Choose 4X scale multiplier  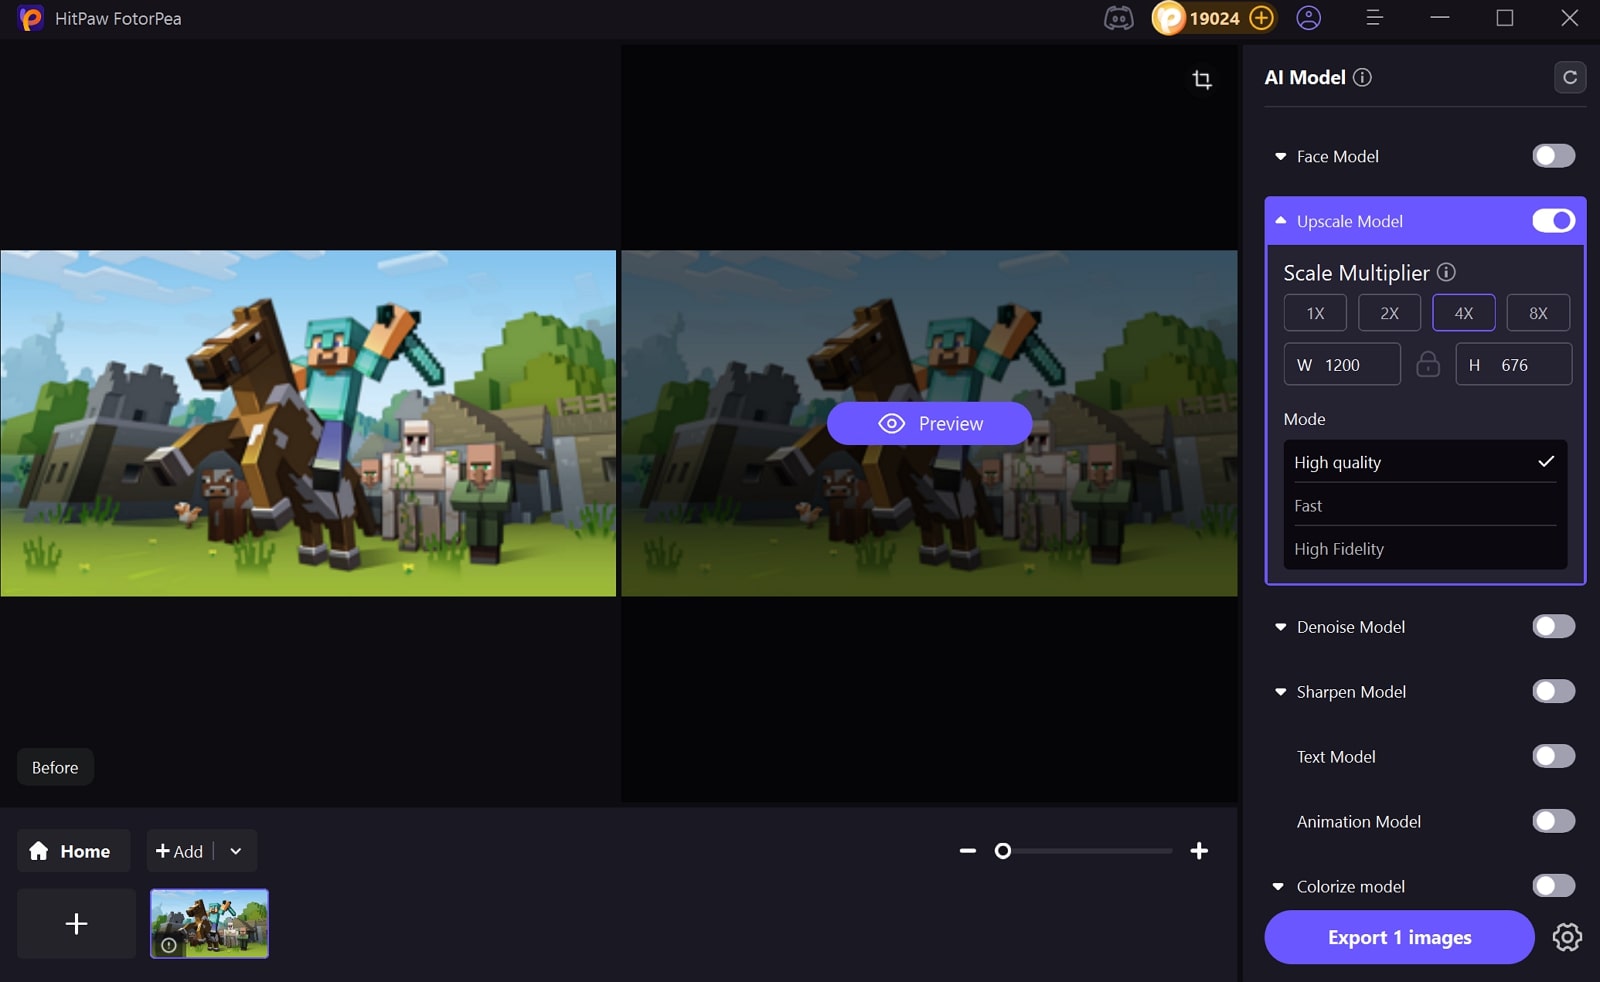1464,313
